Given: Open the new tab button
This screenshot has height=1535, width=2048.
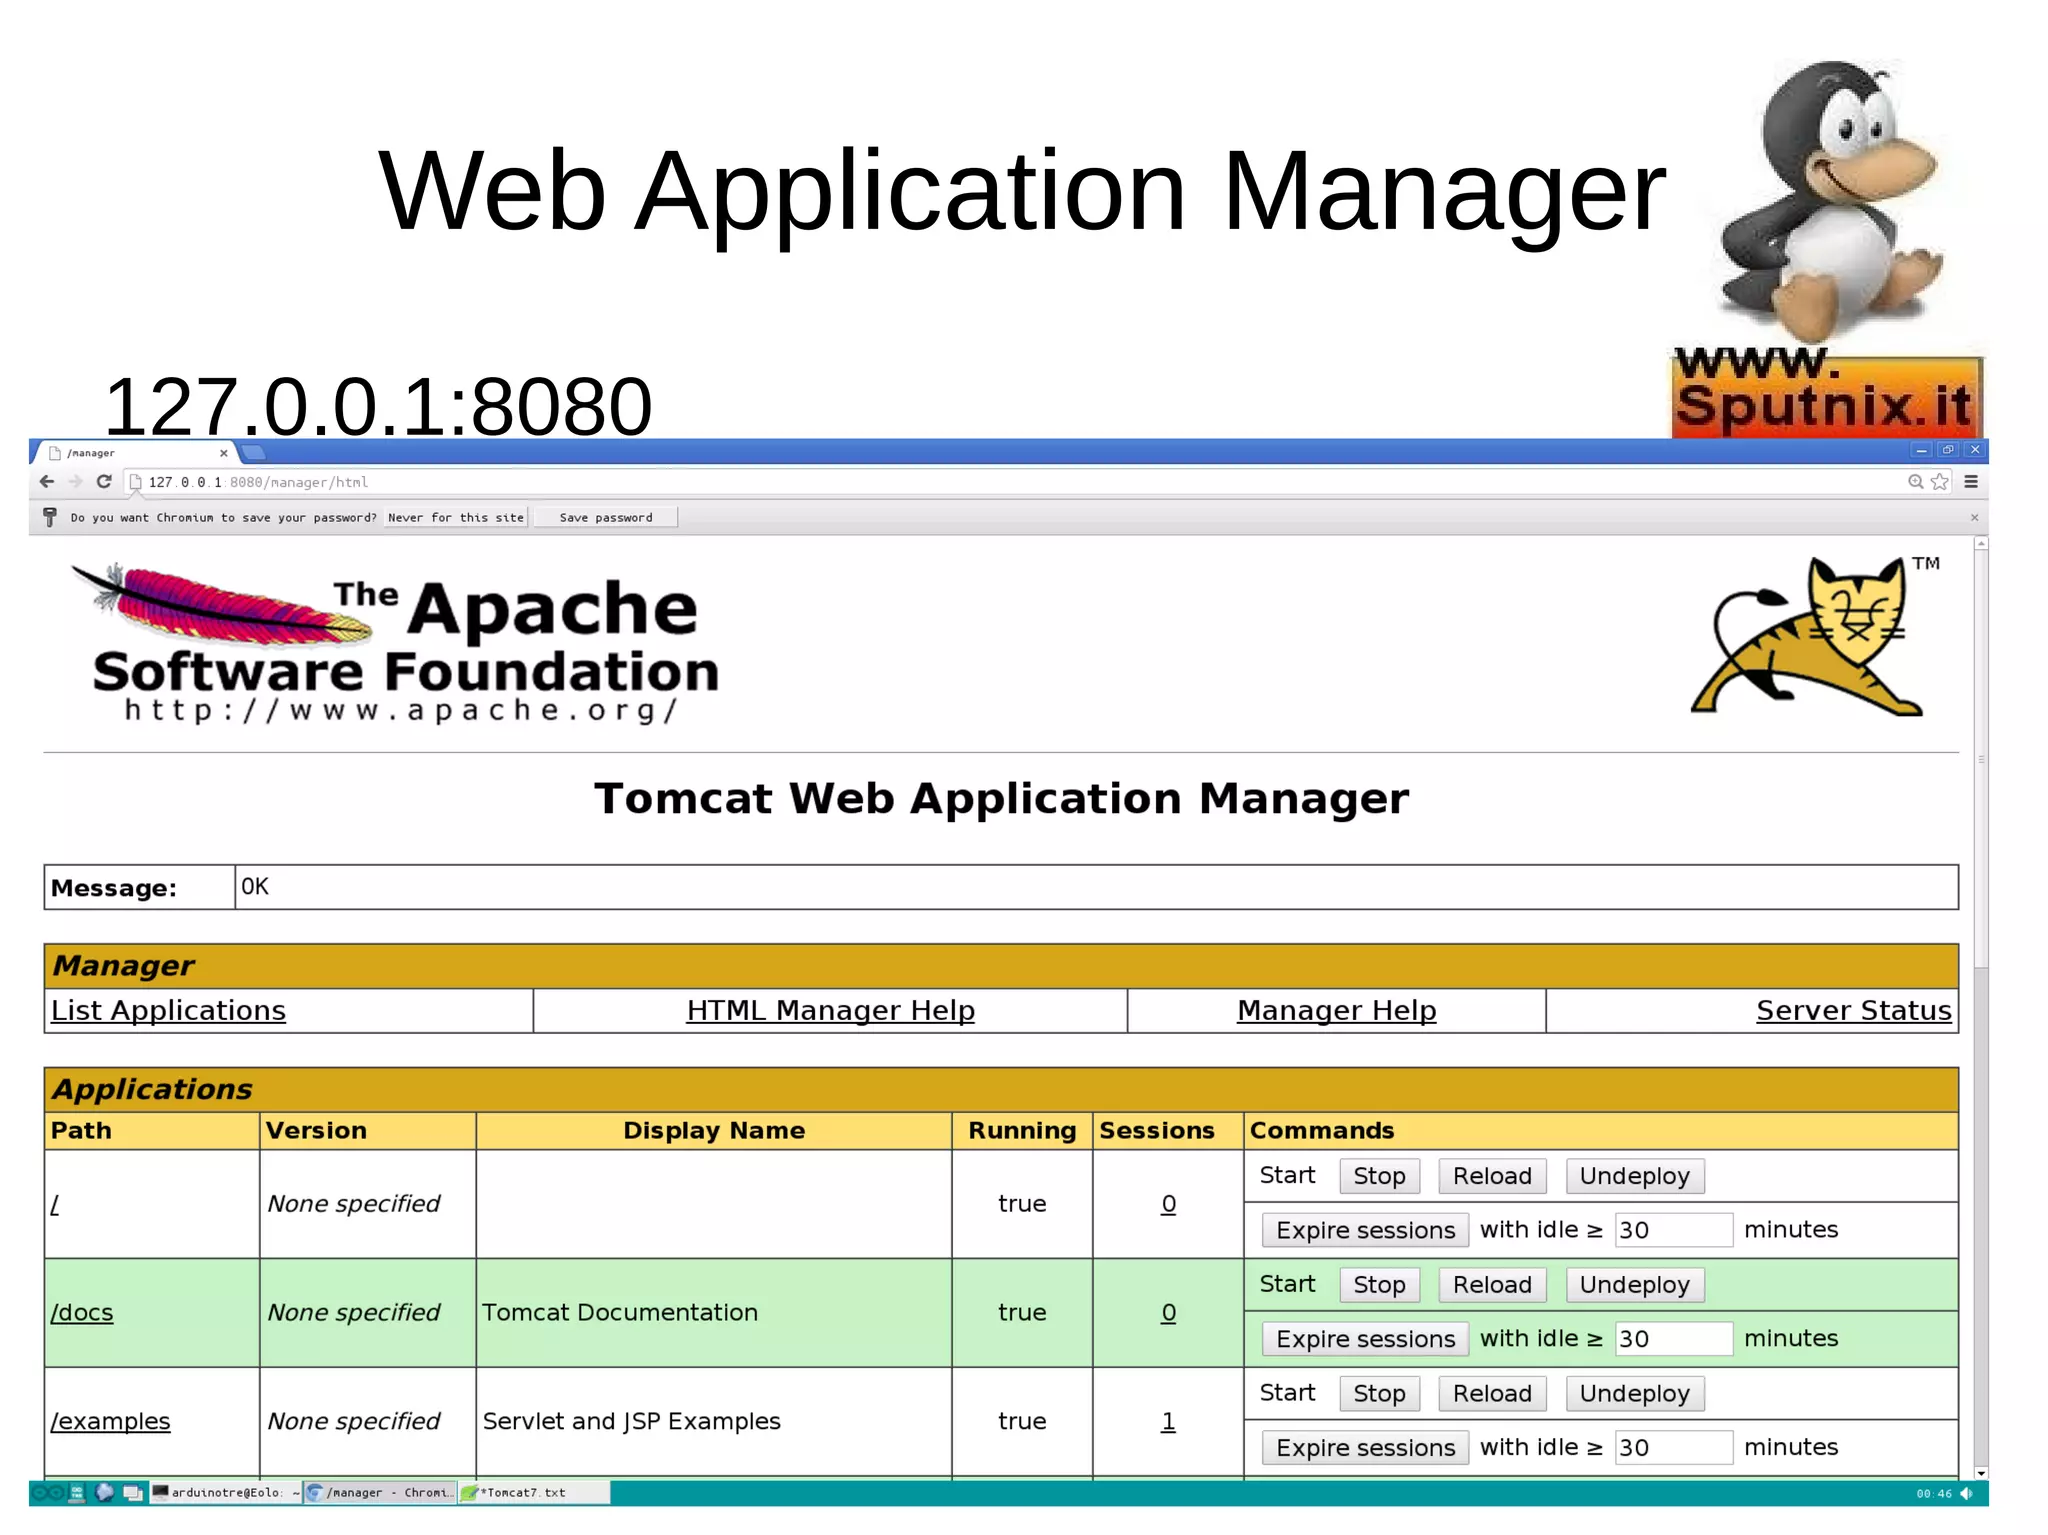Looking at the screenshot, I should [x=254, y=453].
